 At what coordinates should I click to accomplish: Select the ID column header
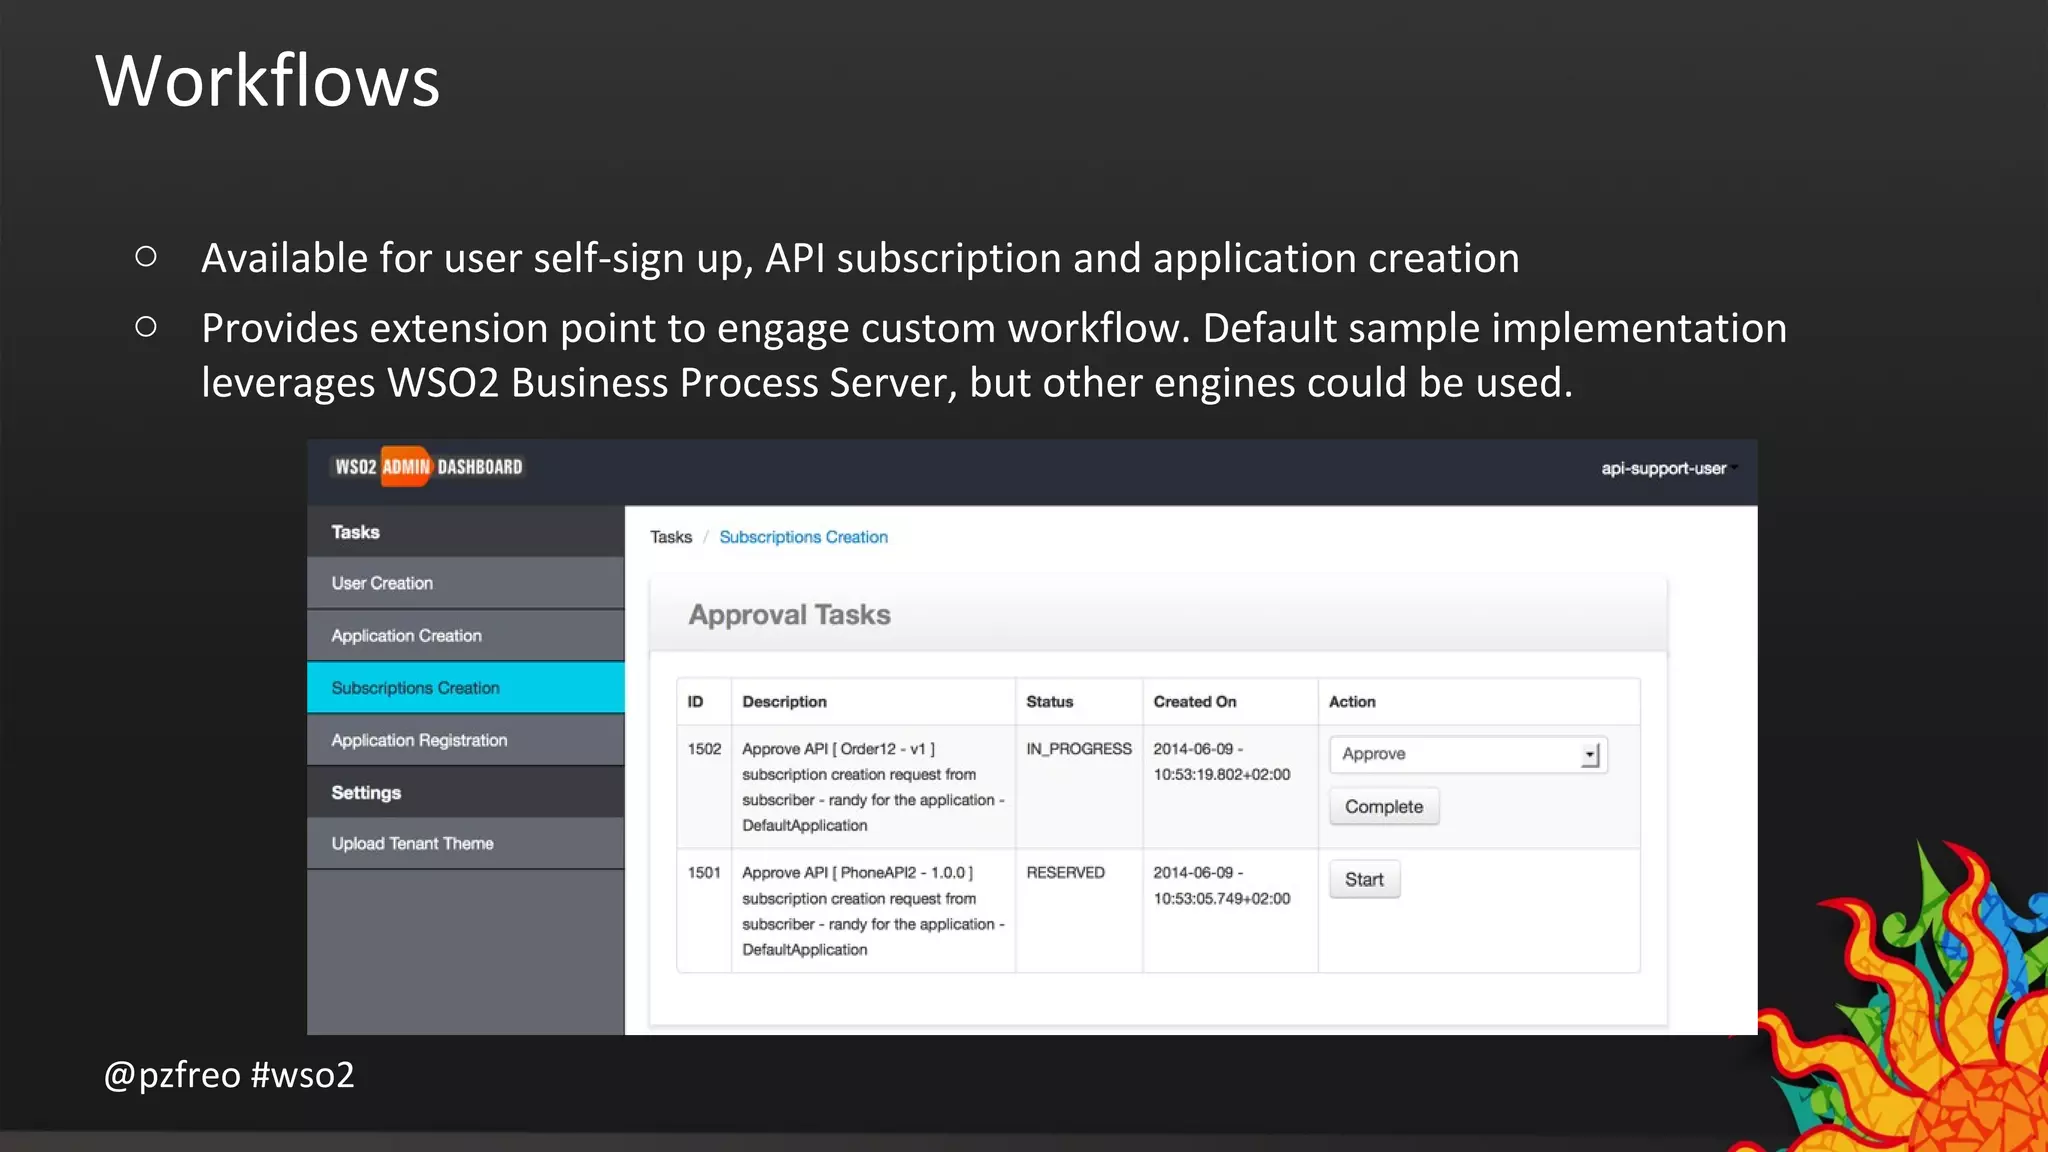(x=704, y=702)
